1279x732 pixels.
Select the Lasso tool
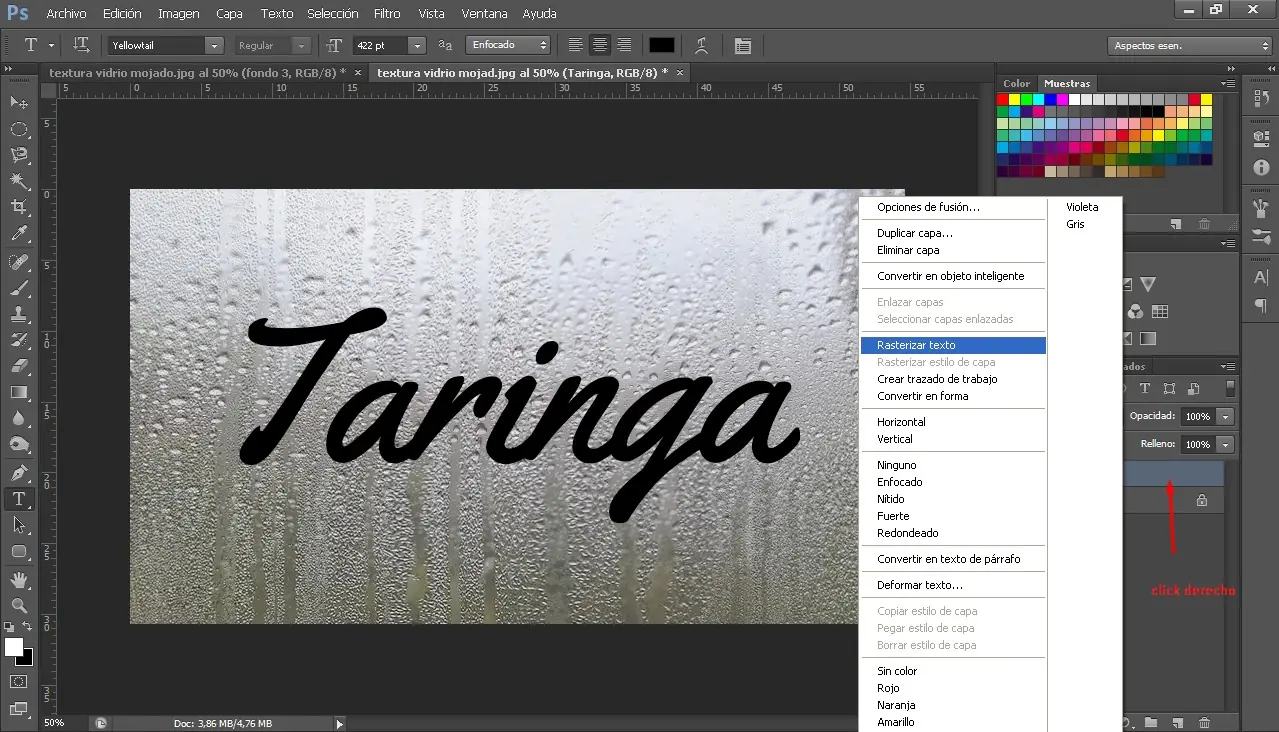(x=19, y=155)
